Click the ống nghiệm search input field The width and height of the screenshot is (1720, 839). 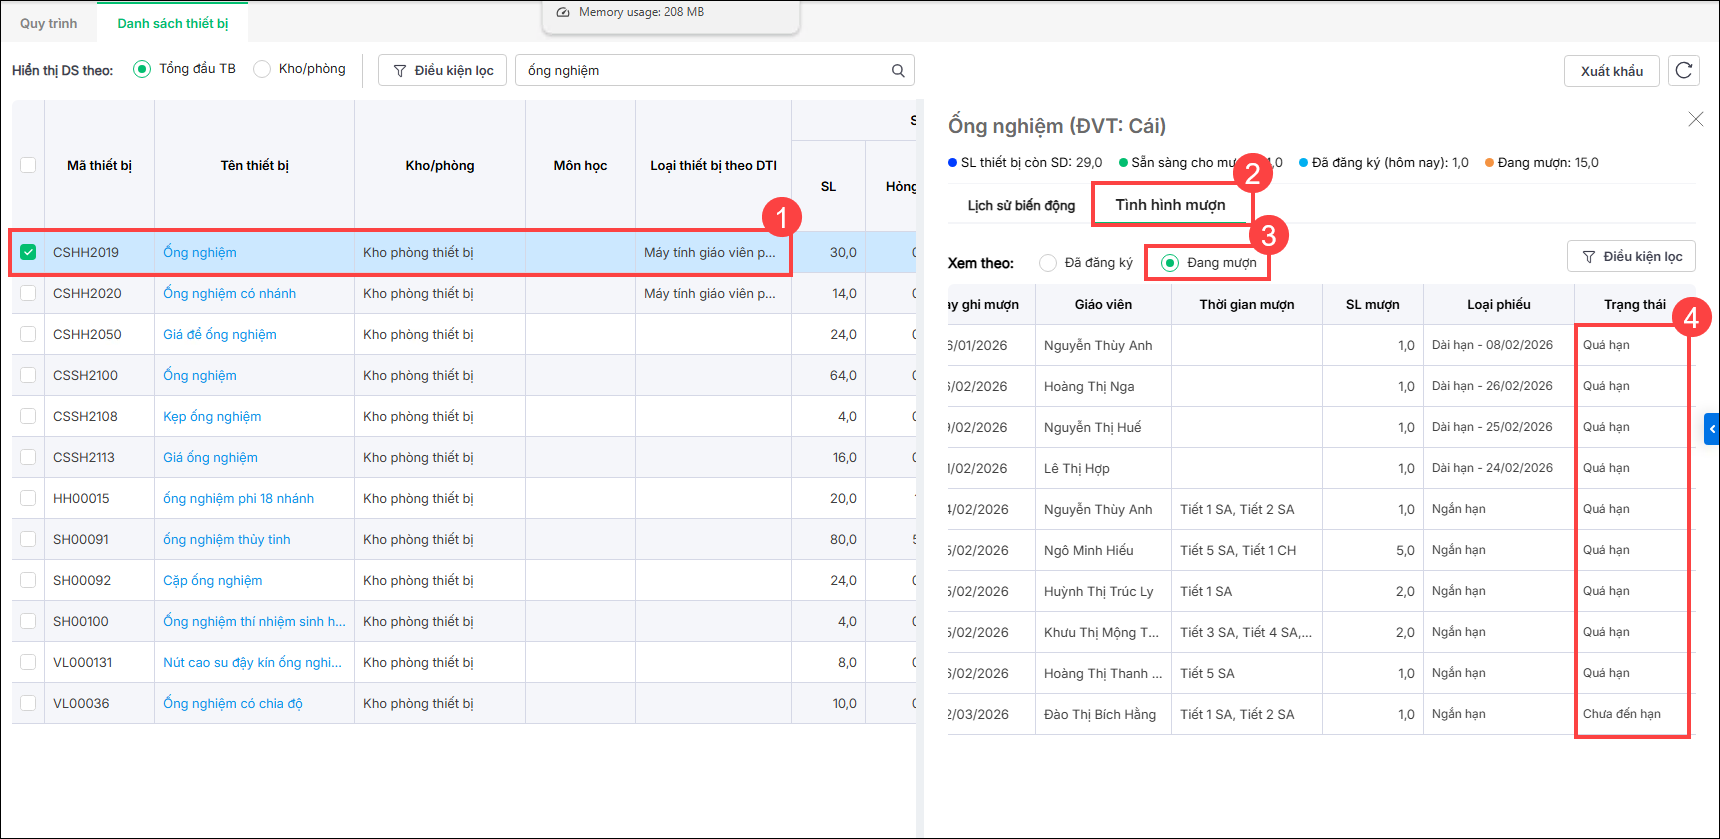pyautogui.click(x=700, y=71)
